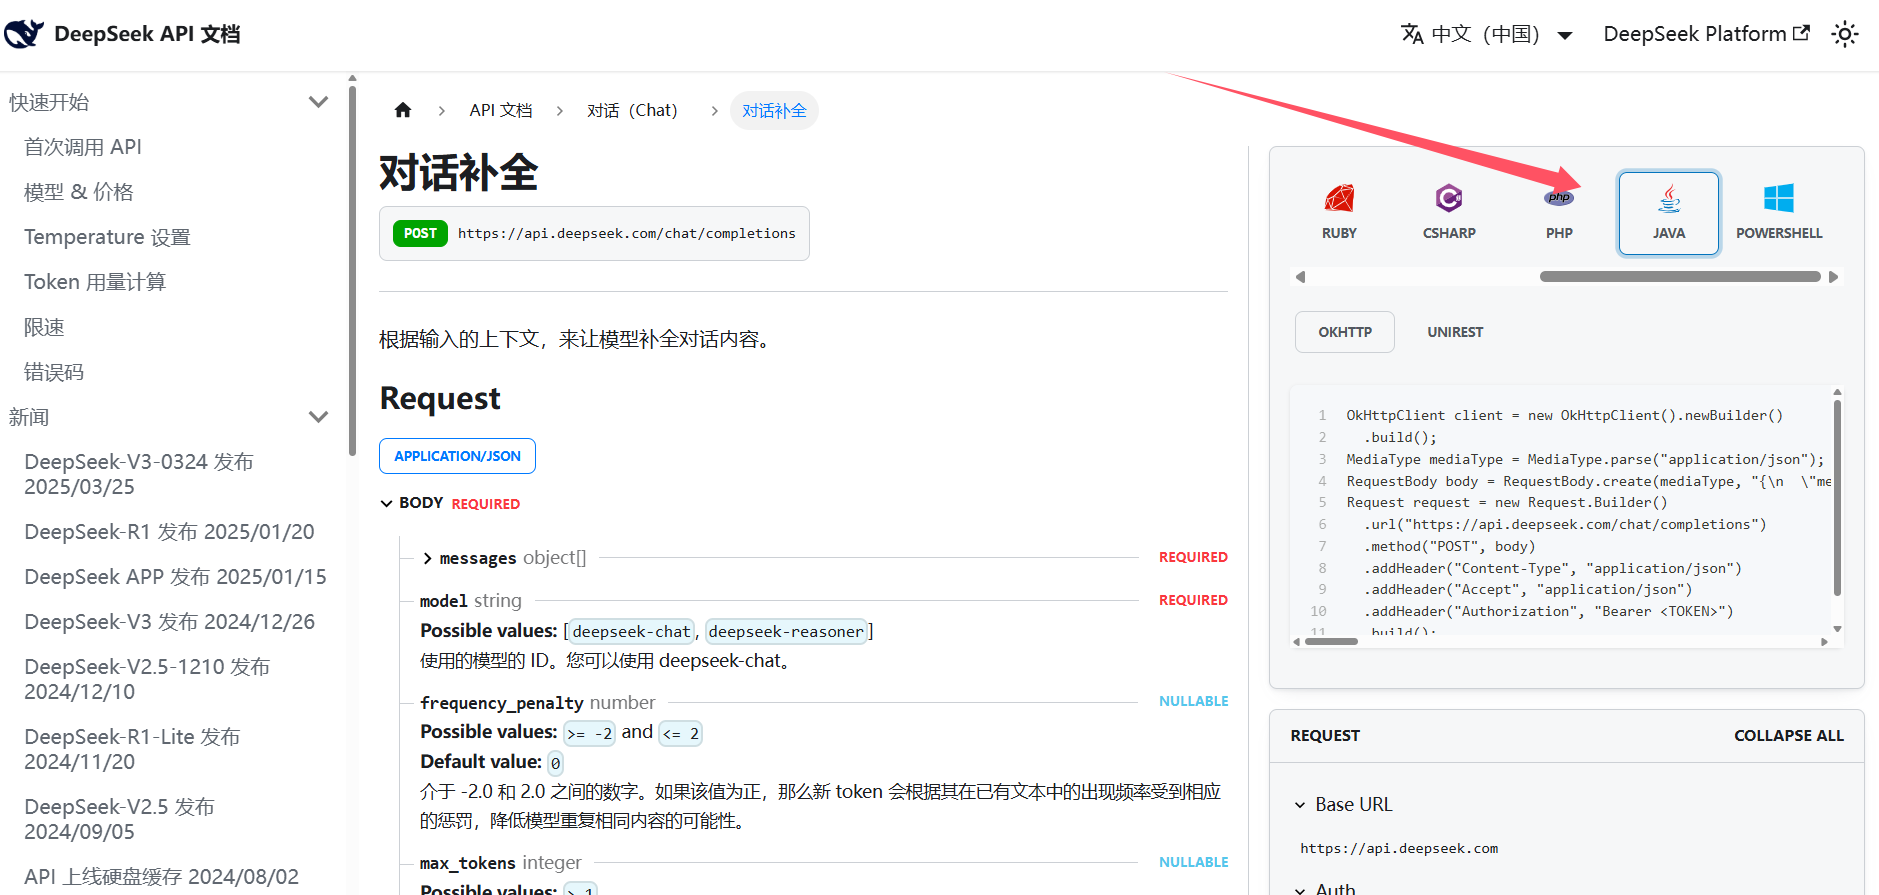Click COLLAPSE ALL in the Request panel
The width and height of the screenshot is (1879, 895).
coord(1789,736)
